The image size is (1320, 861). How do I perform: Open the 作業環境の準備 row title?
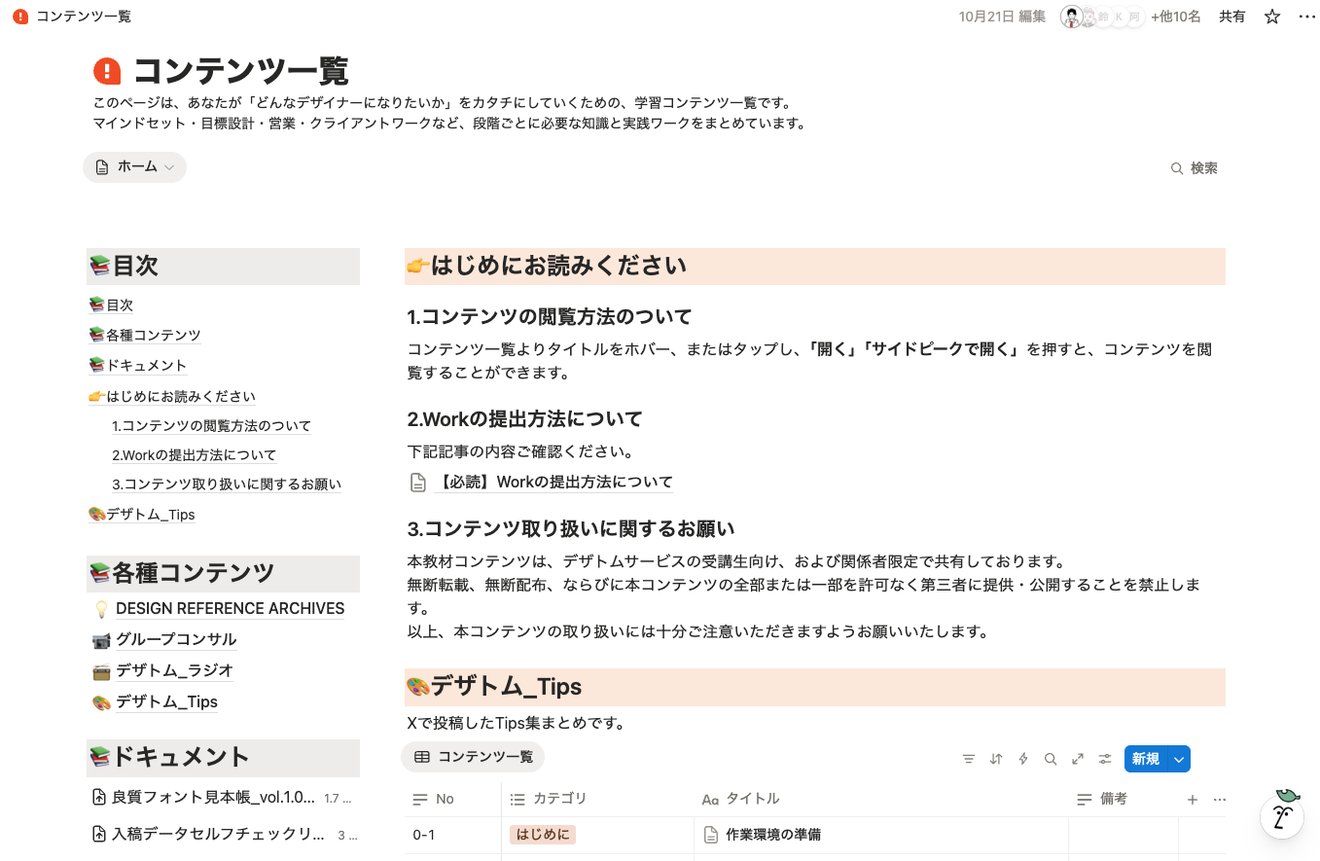(x=774, y=834)
